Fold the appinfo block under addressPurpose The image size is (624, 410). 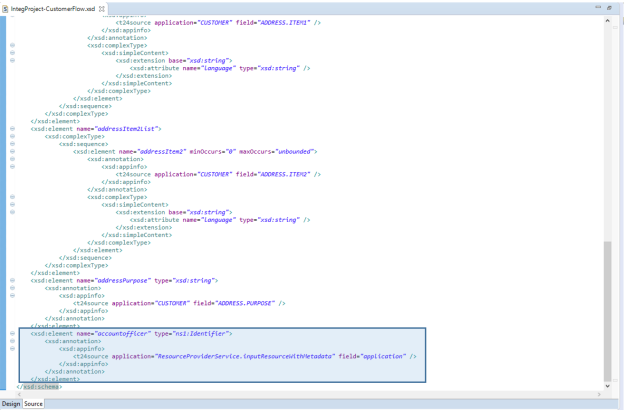pos(12,295)
